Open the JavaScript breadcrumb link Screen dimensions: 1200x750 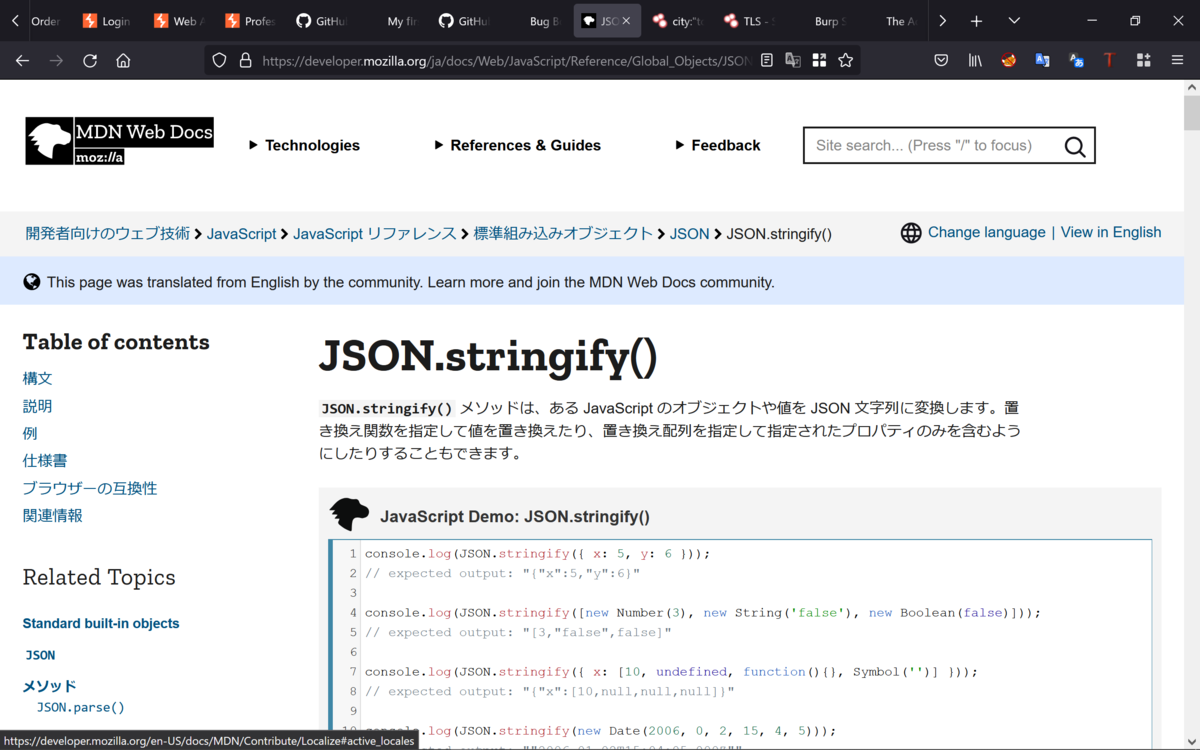tap(241, 233)
